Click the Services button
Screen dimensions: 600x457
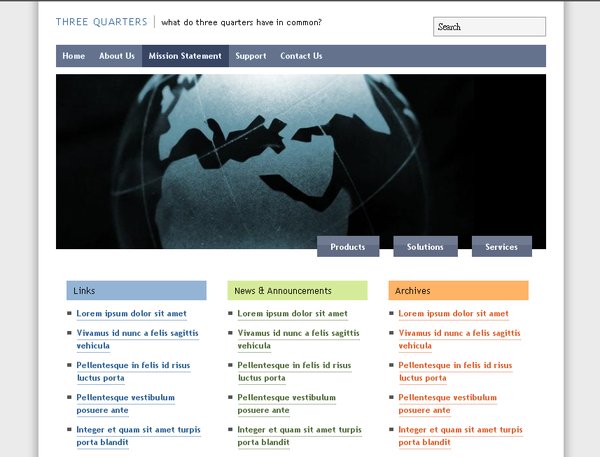point(502,247)
